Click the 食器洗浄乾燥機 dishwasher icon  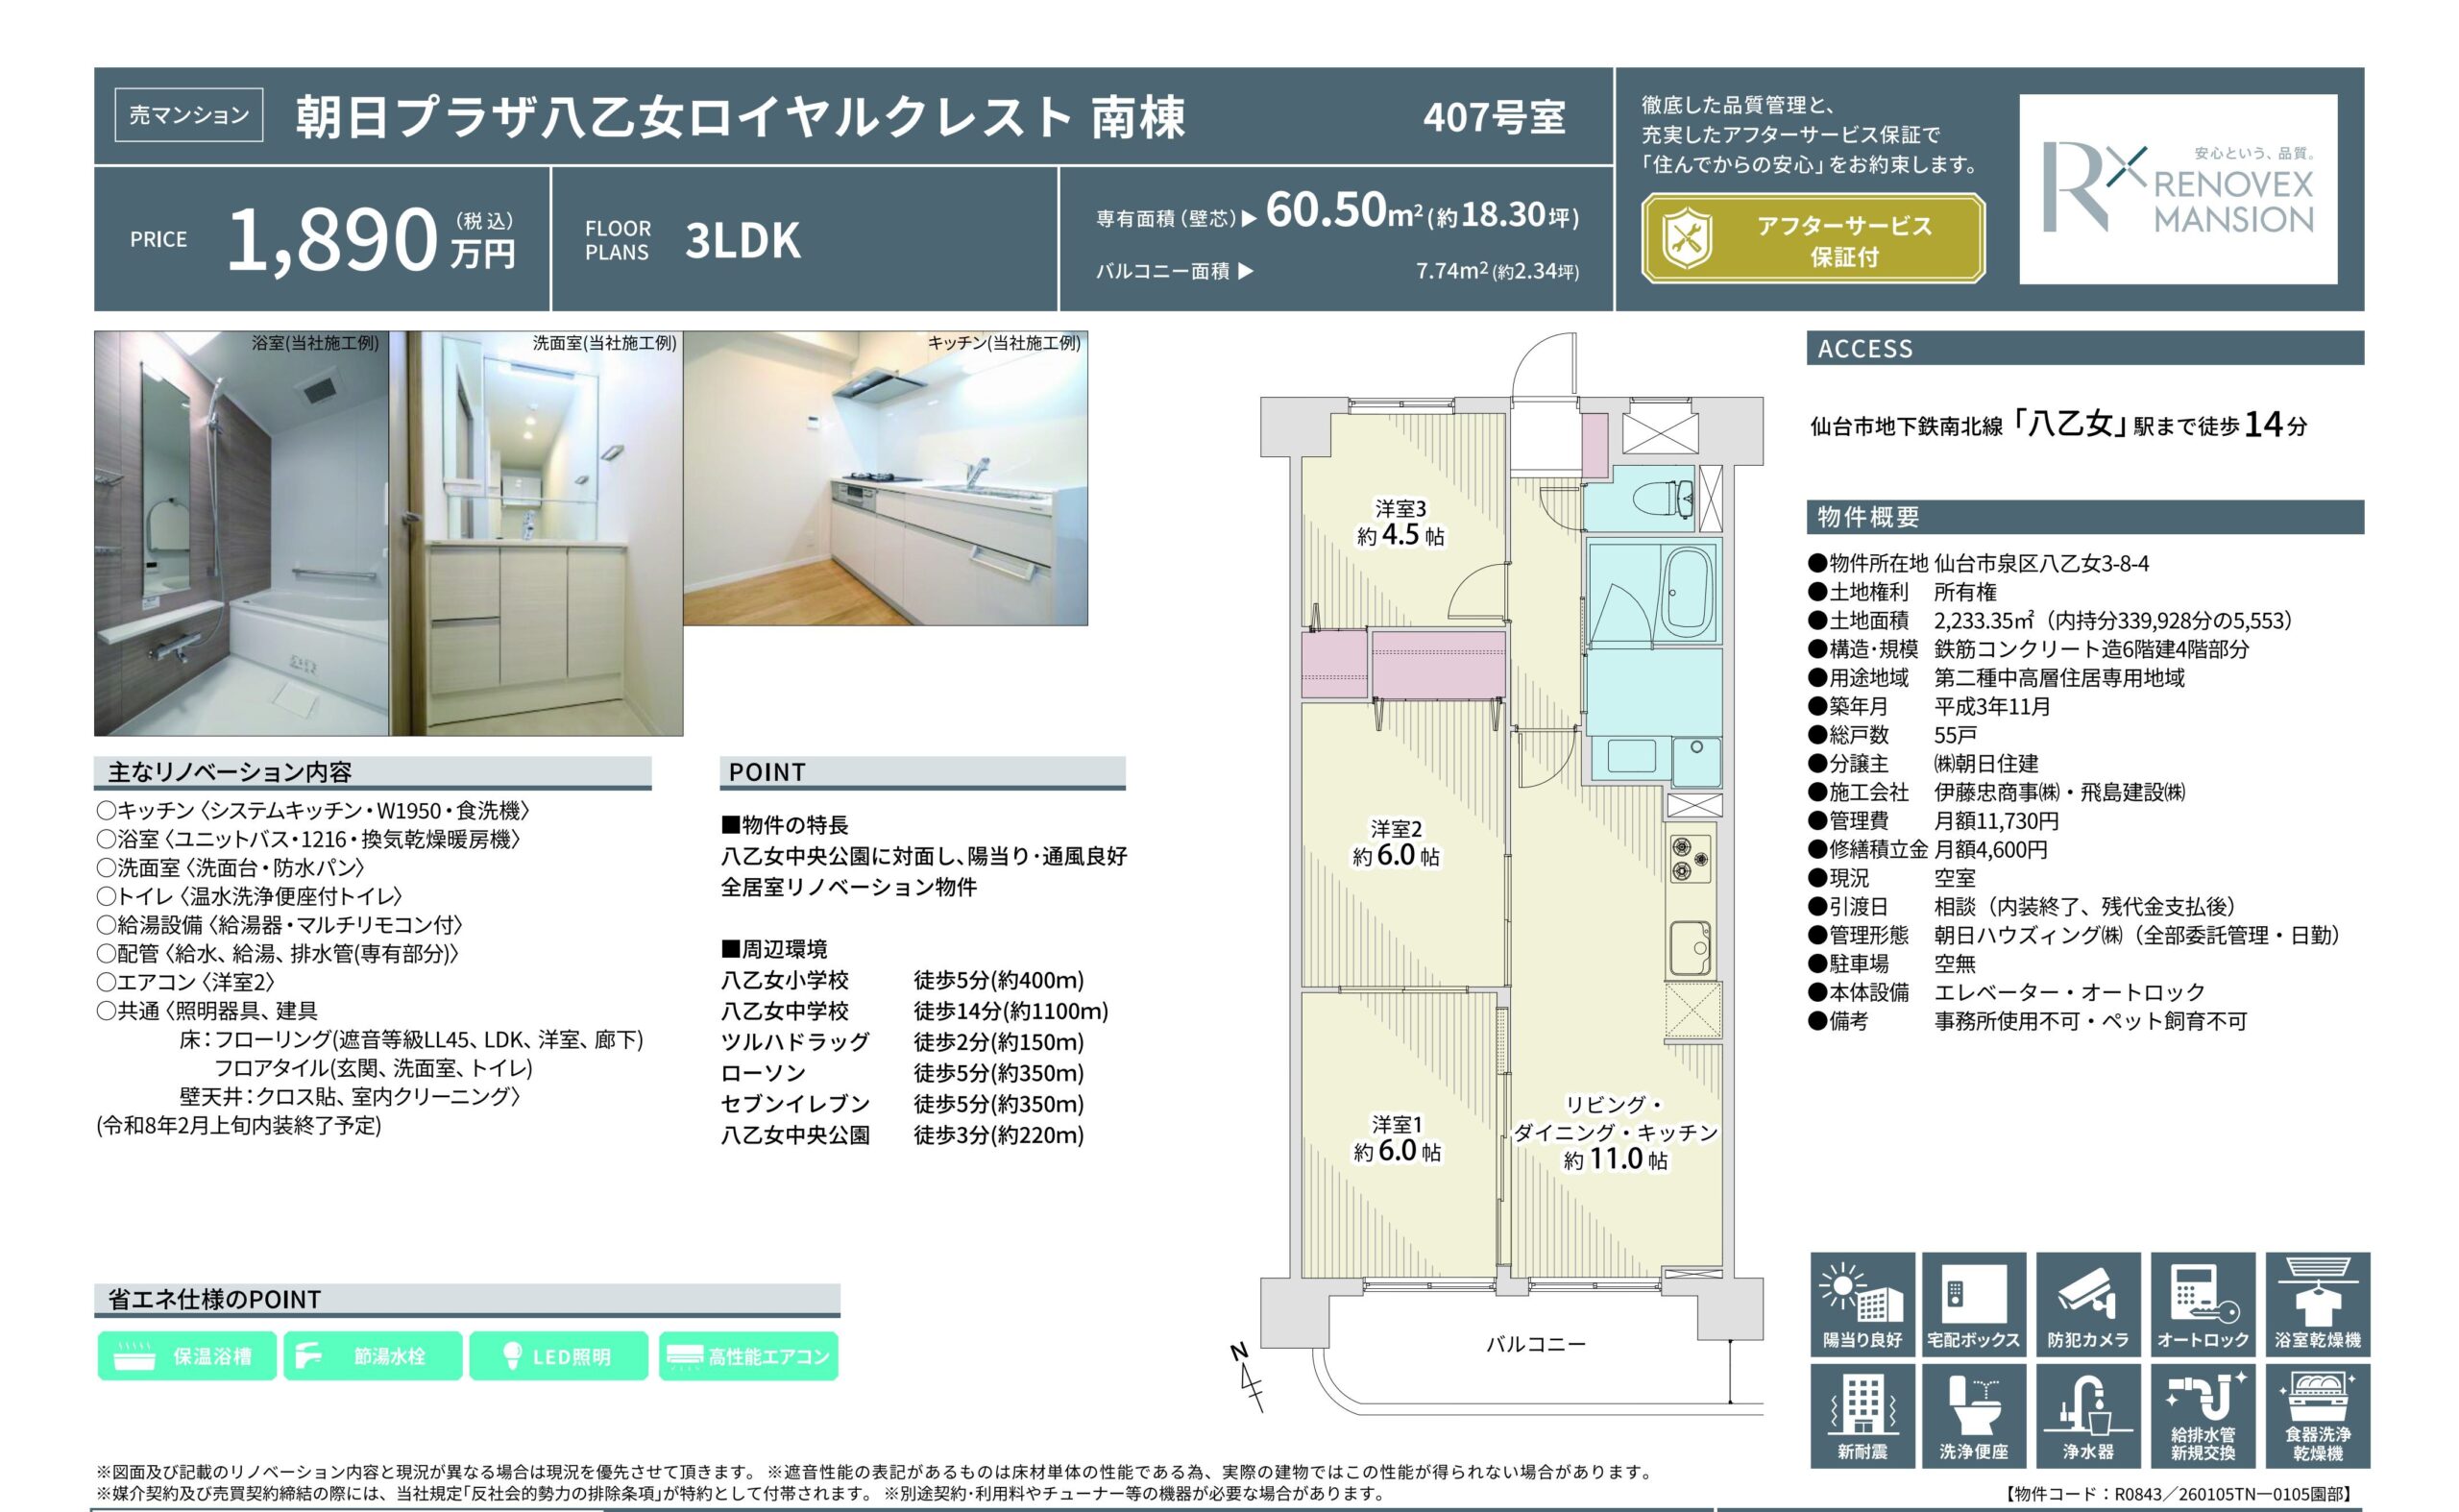click(x=2317, y=1416)
